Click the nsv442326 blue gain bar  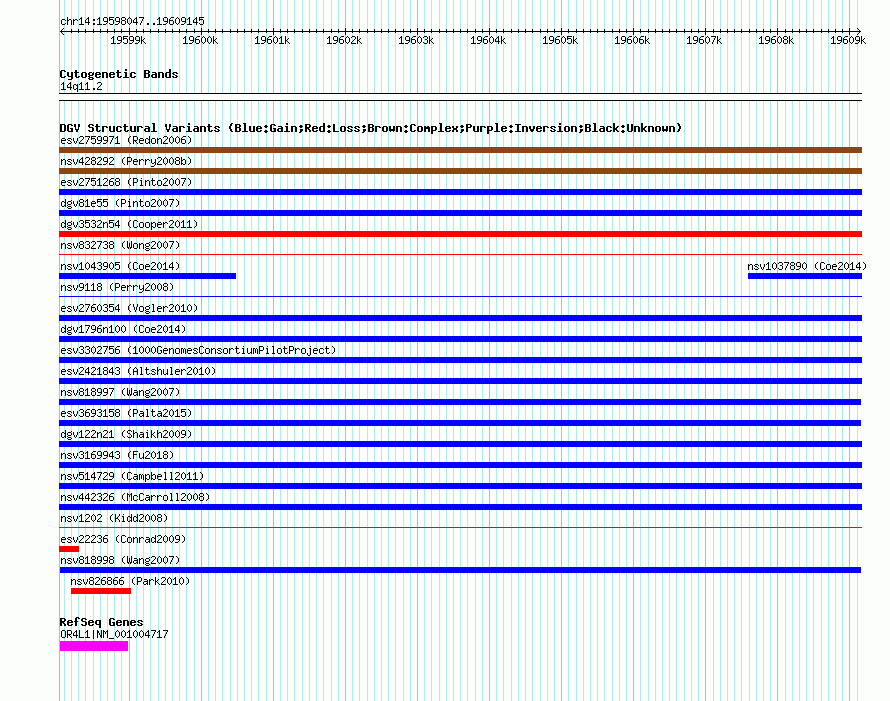point(460,507)
